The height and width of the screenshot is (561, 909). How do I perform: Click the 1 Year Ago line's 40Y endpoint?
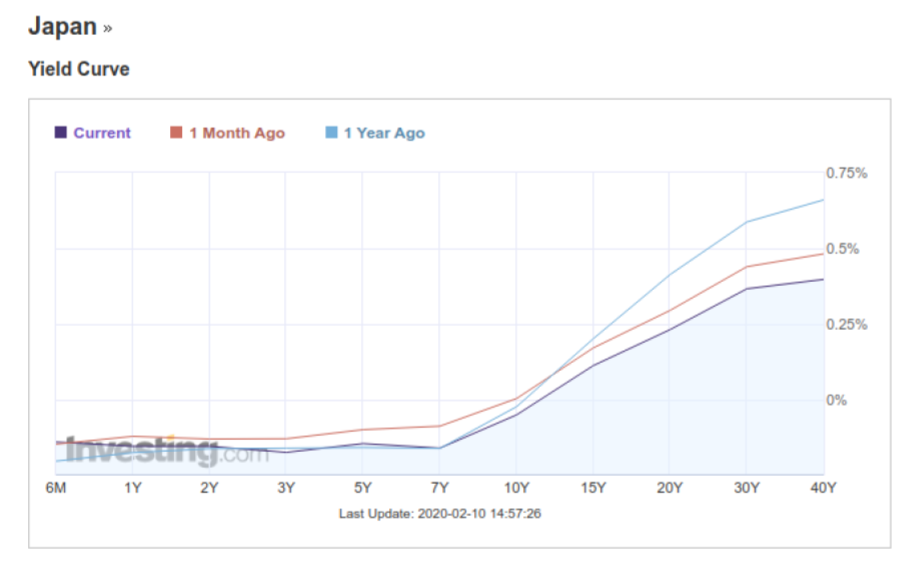click(x=822, y=200)
